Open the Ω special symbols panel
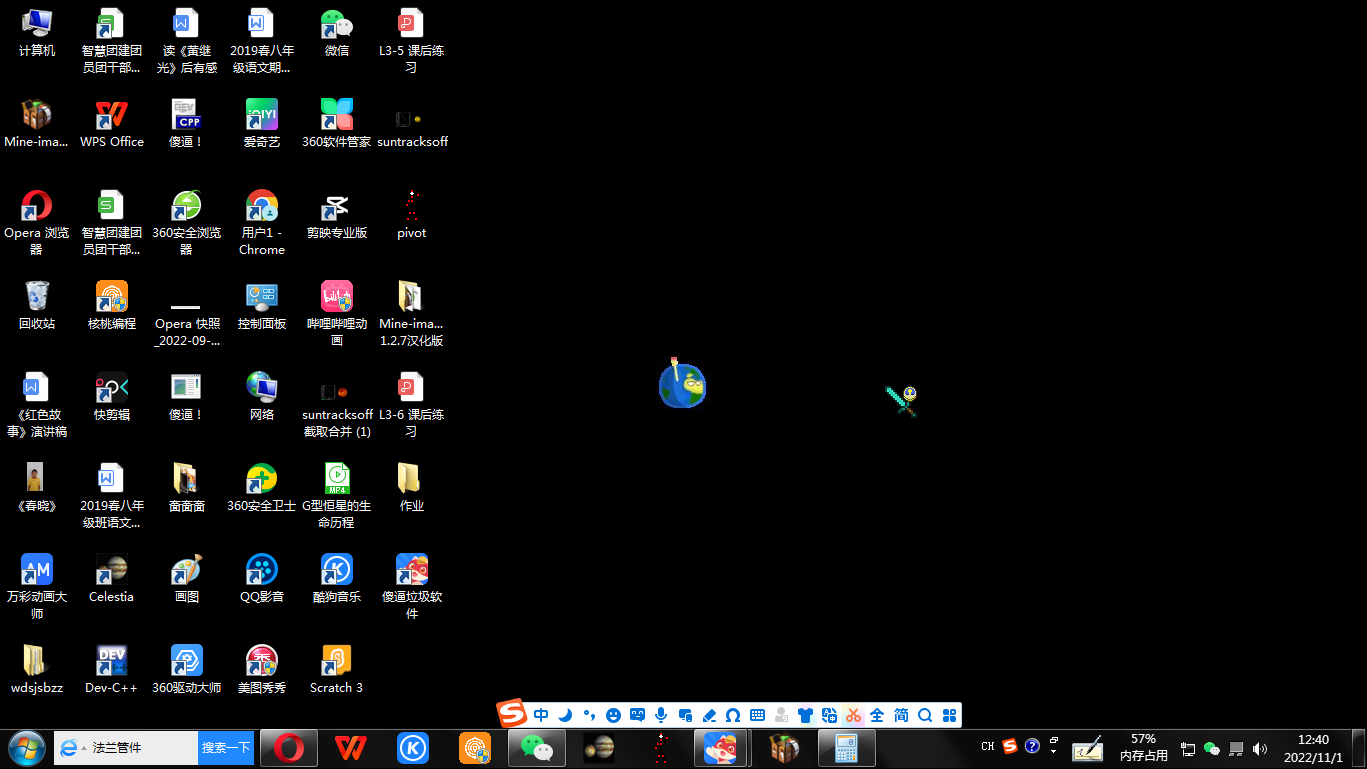Screen dimensions: 1367x769 (733, 715)
